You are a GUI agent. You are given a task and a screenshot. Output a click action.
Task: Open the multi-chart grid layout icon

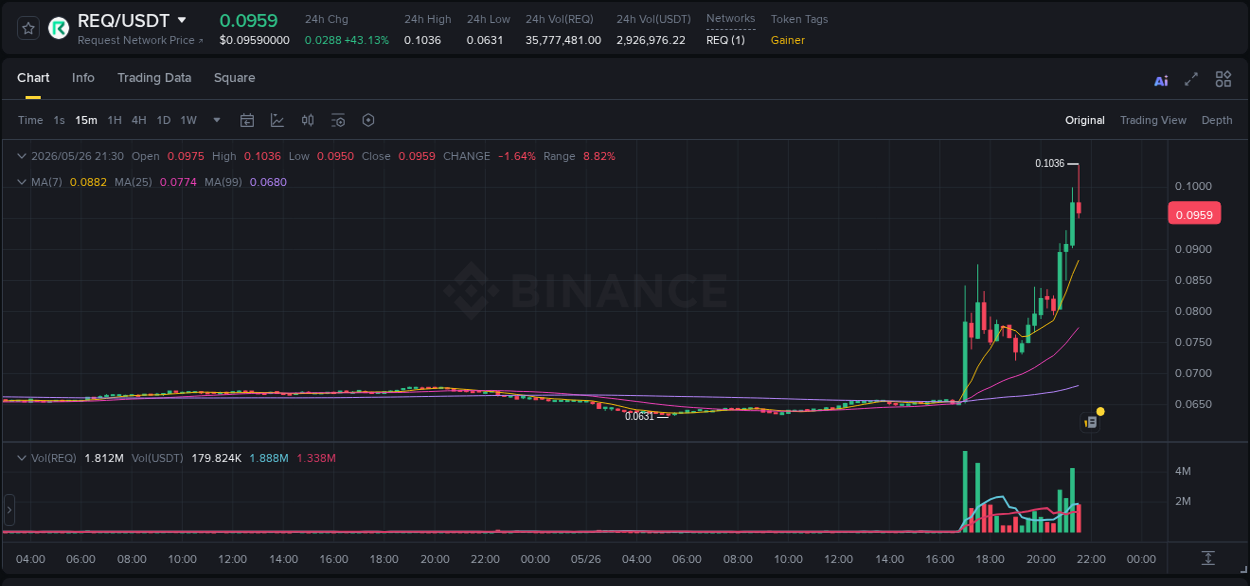click(1223, 79)
